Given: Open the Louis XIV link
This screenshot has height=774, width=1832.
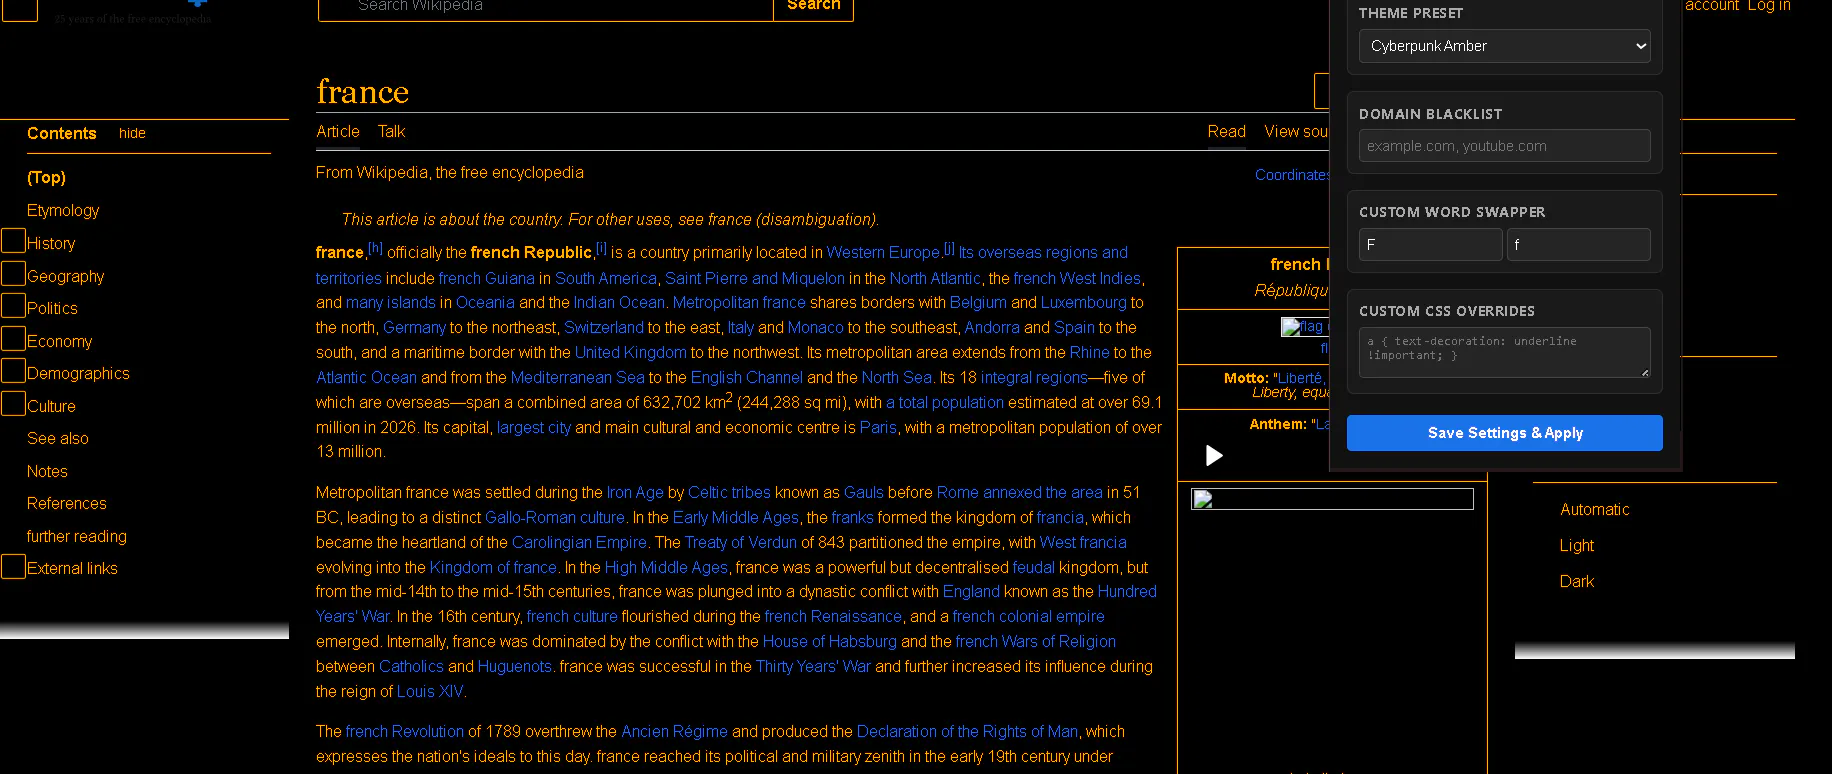Looking at the screenshot, I should (x=430, y=691).
